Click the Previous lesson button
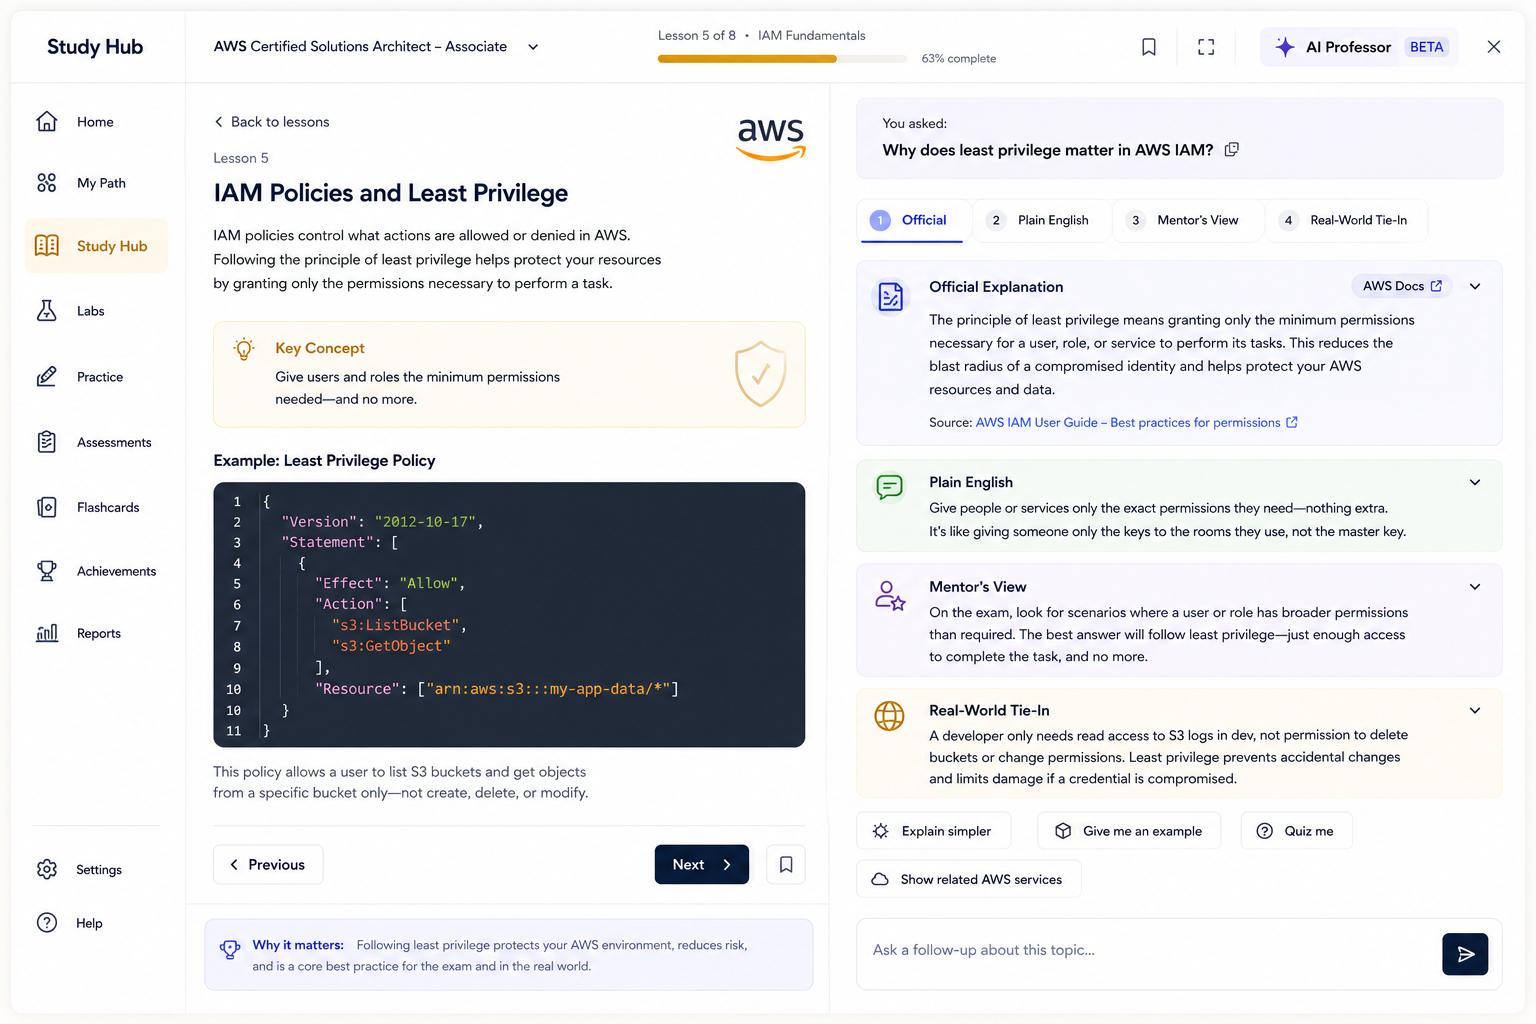The image size is (1536, 1024). click(x=268, y=864)
